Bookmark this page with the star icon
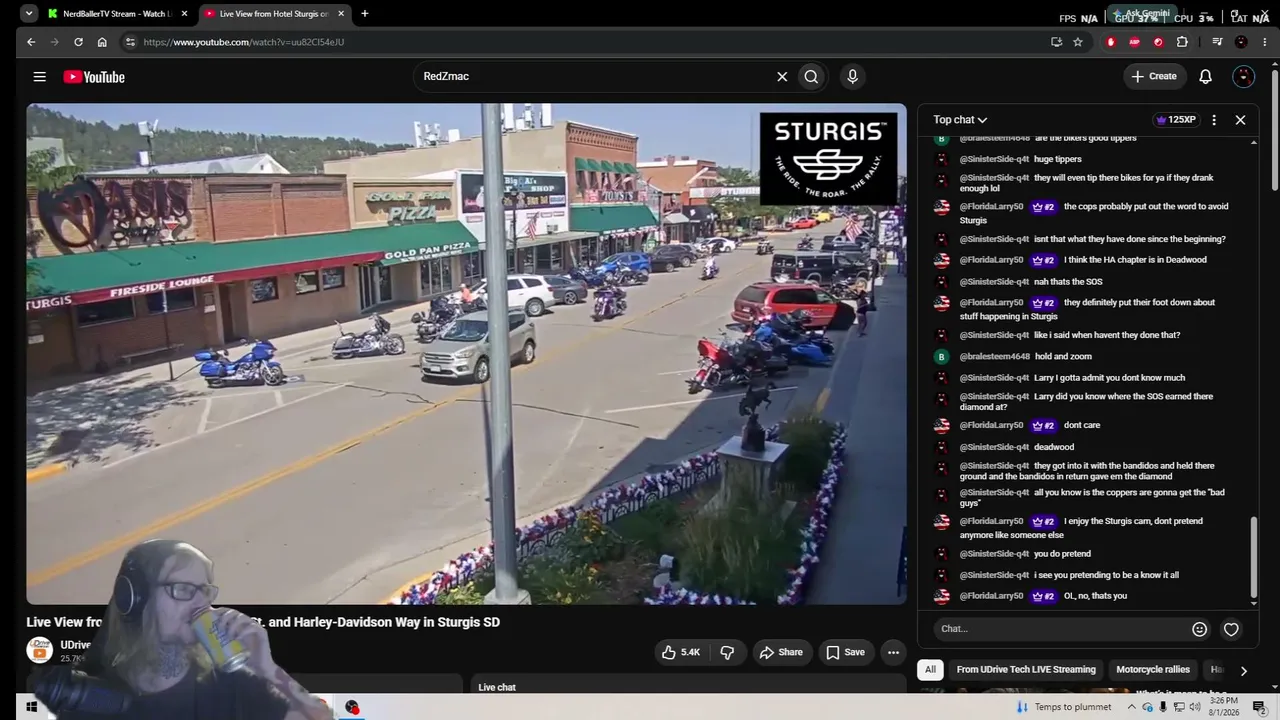 point(1078,42)
